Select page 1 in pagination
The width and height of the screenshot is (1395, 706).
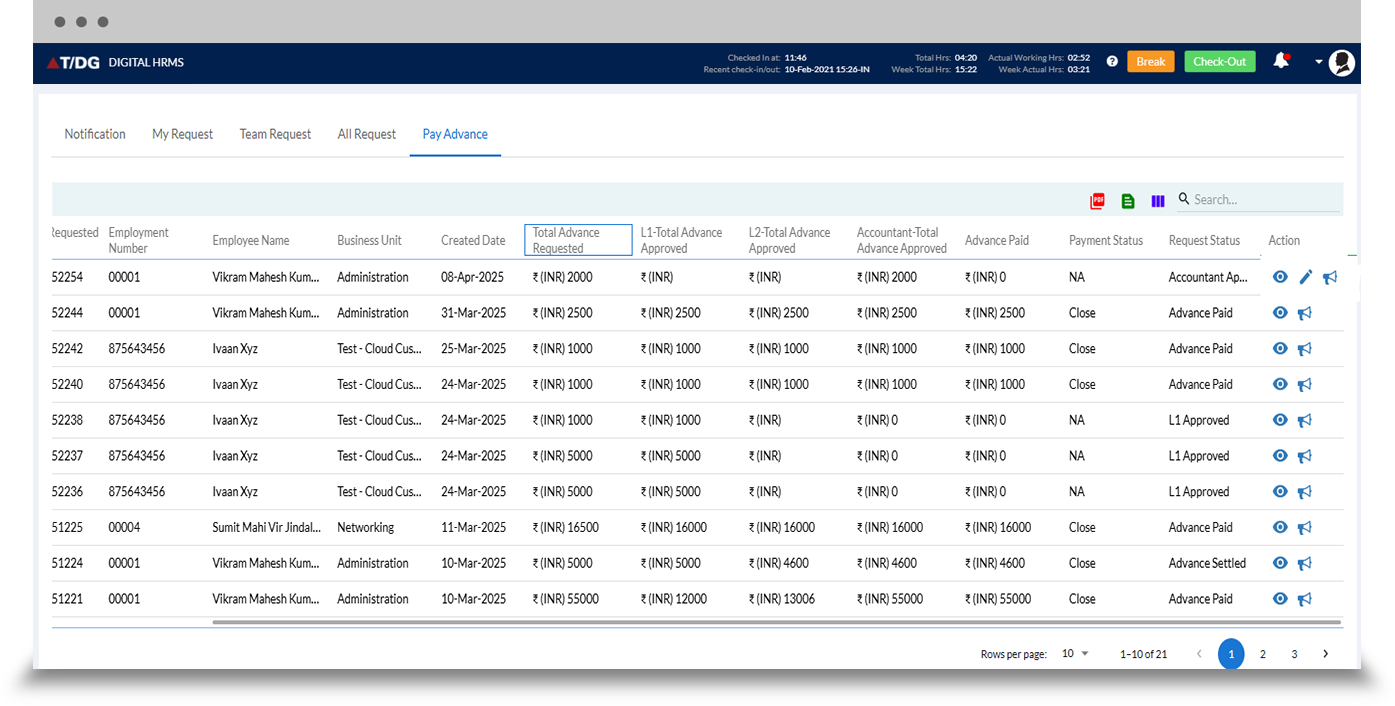coord(1231,654)
